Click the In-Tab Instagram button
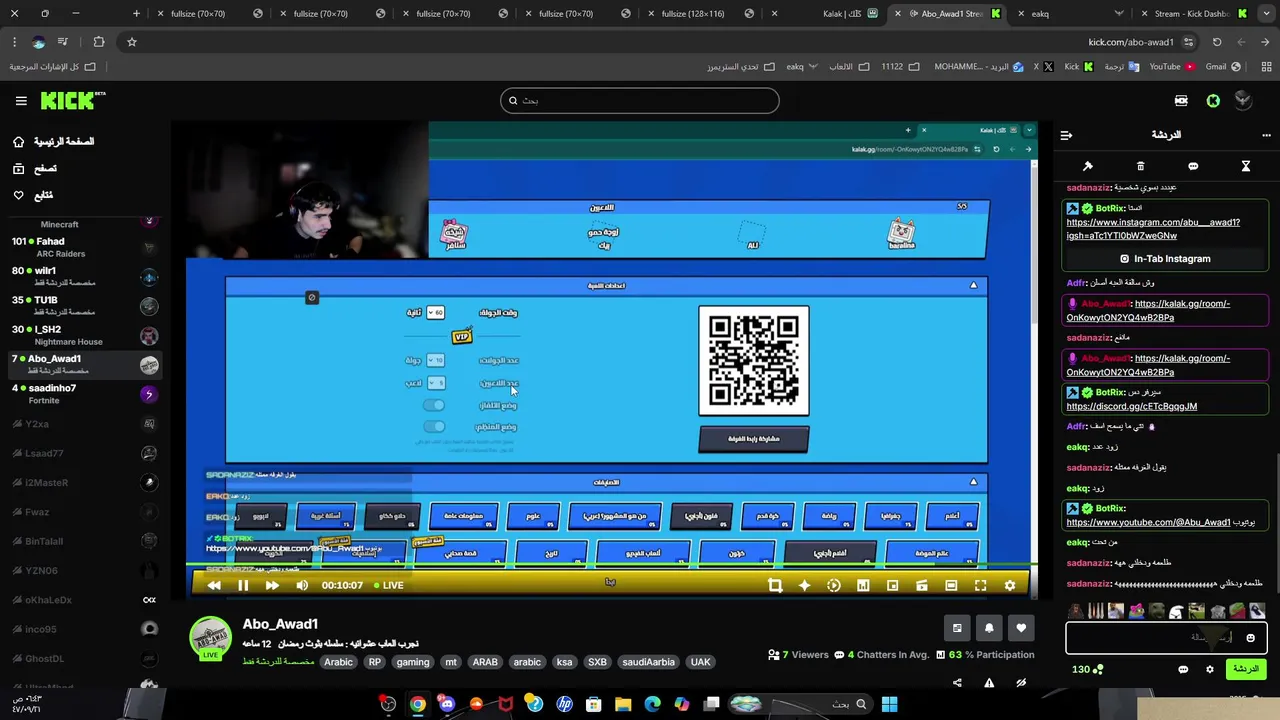 click(x=1165, y=259)
